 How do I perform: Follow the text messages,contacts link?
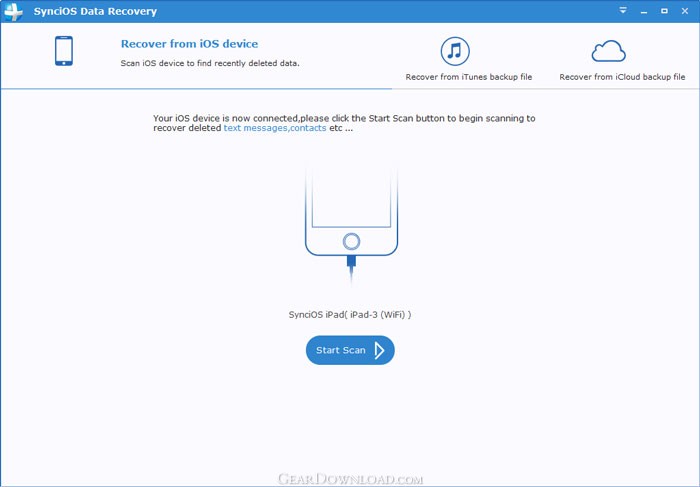pyautogui.click(x=275, y=128)
